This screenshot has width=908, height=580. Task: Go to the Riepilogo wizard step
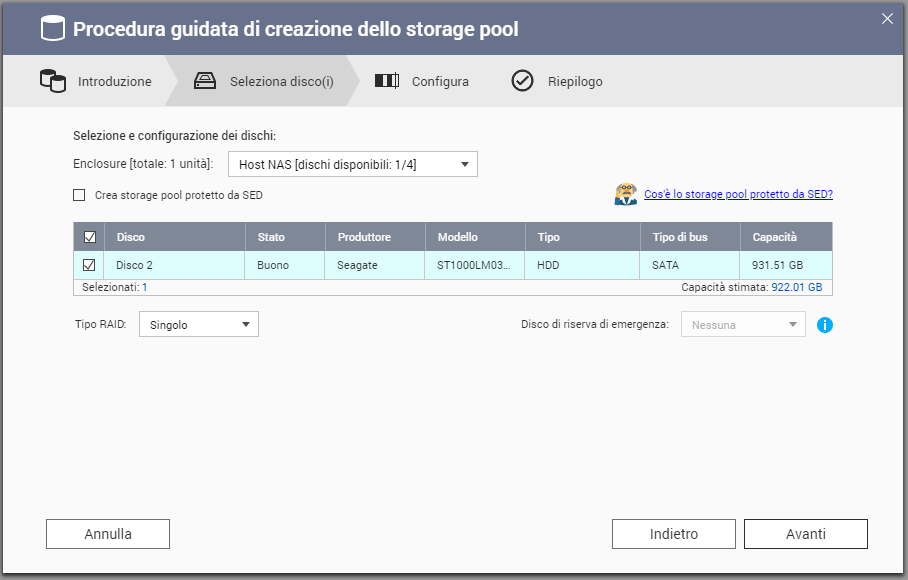pos(574,82)
